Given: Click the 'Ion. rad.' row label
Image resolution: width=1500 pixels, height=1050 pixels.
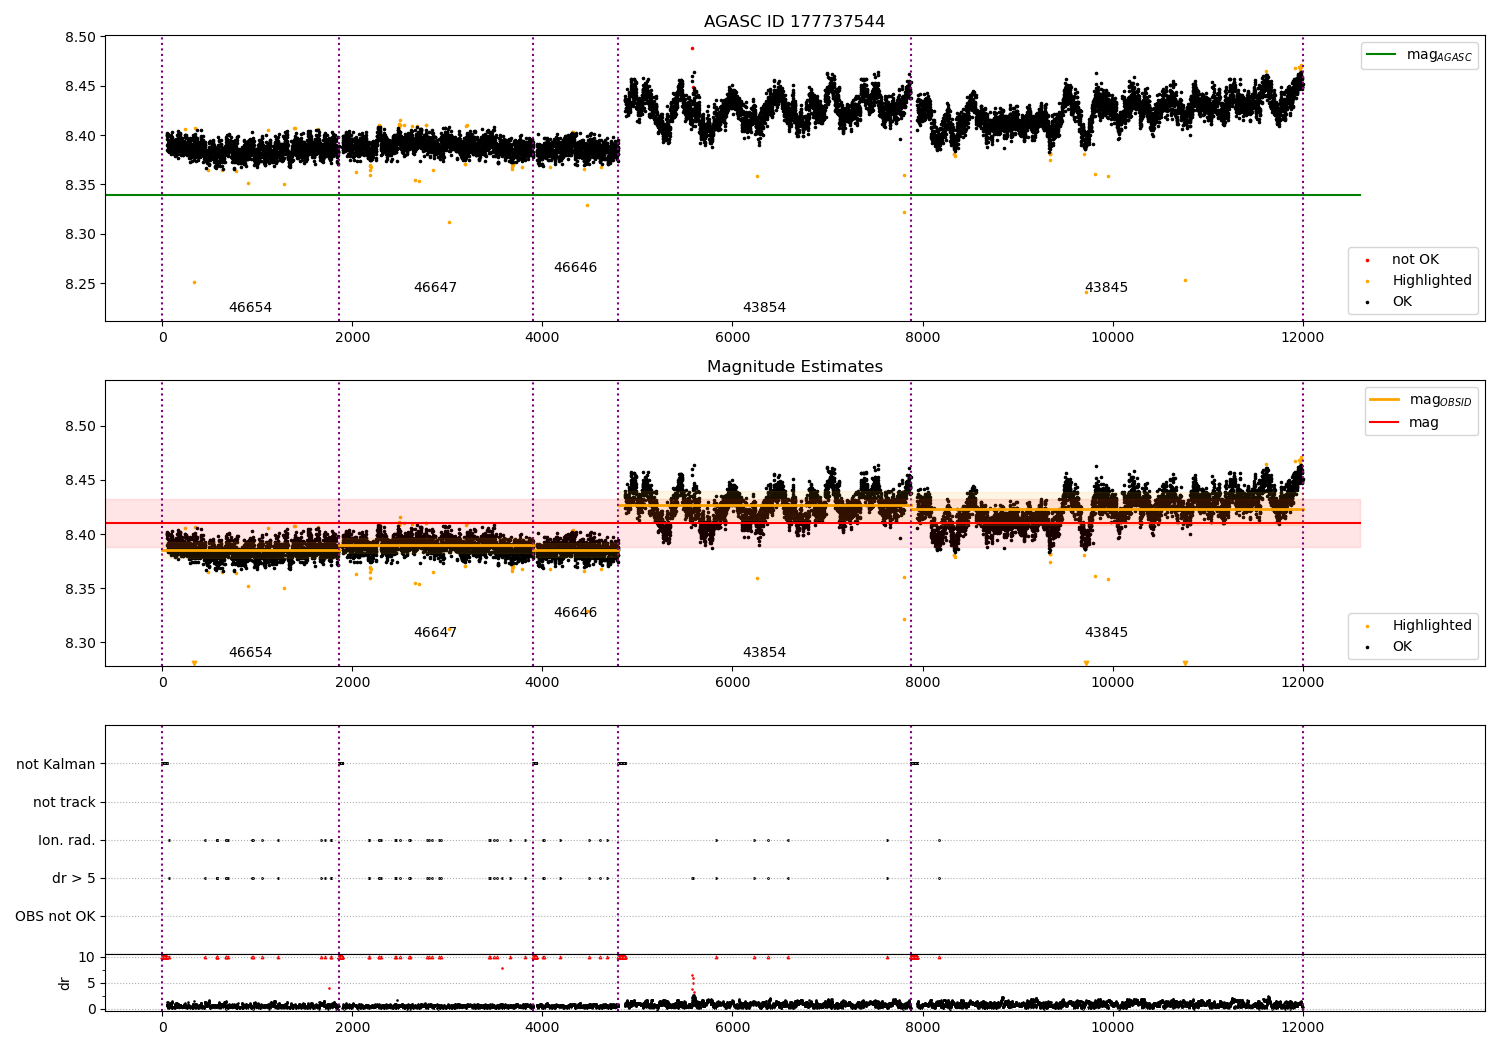Looking at the screenshot, I should pos(67,841).
